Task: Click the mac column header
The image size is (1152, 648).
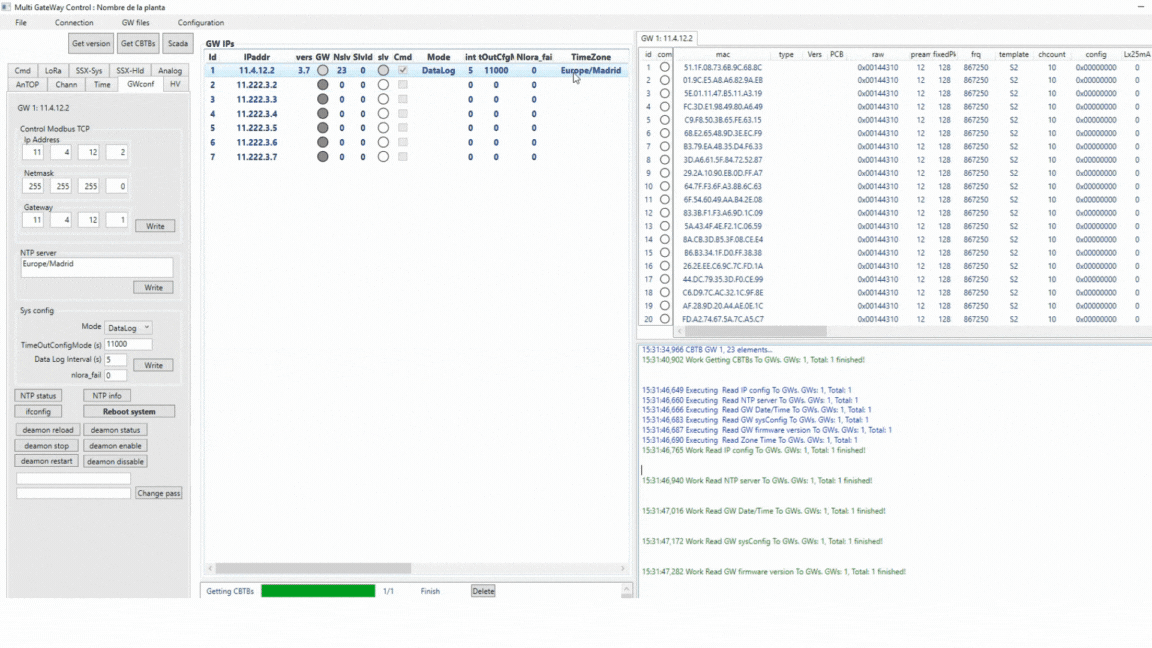Action: click(x=723, y=54)
